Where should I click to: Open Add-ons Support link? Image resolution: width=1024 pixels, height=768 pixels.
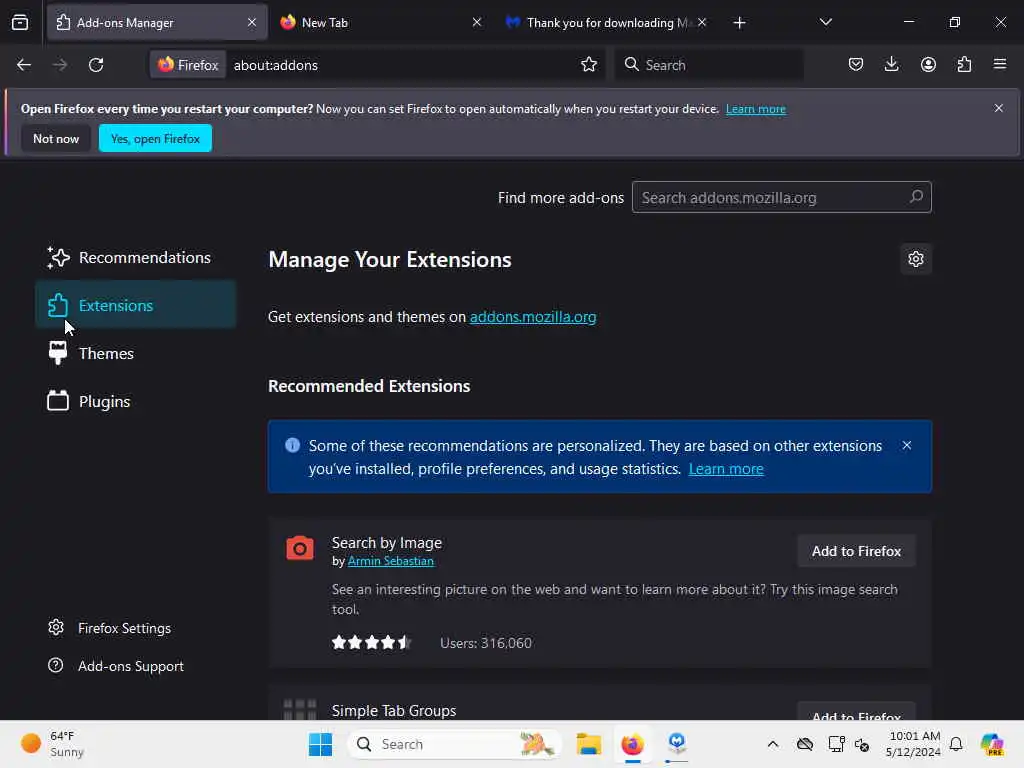click(x=116, y=666)
